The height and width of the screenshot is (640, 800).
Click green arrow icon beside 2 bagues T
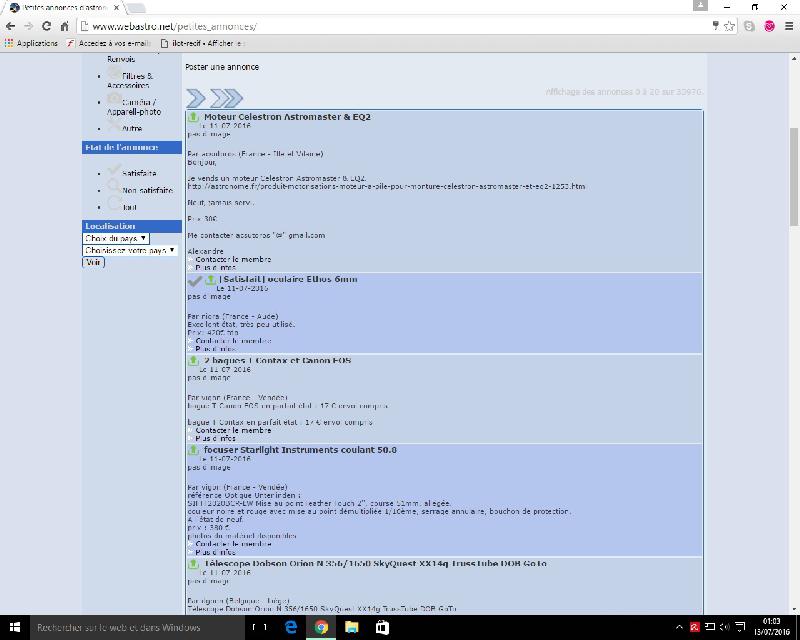click(x=193, y=361)
